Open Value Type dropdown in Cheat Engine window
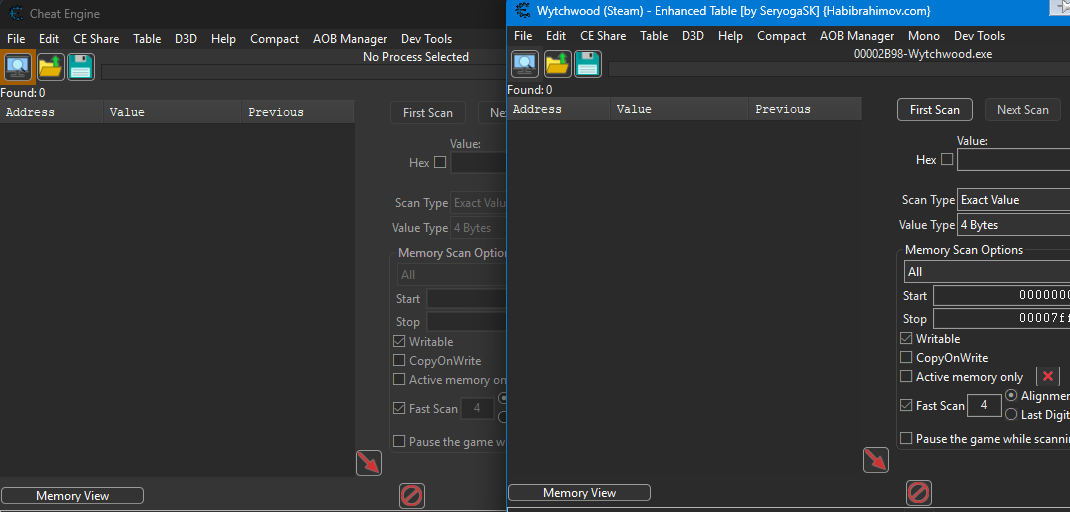 pyautogui.click(x=478, y=227)
